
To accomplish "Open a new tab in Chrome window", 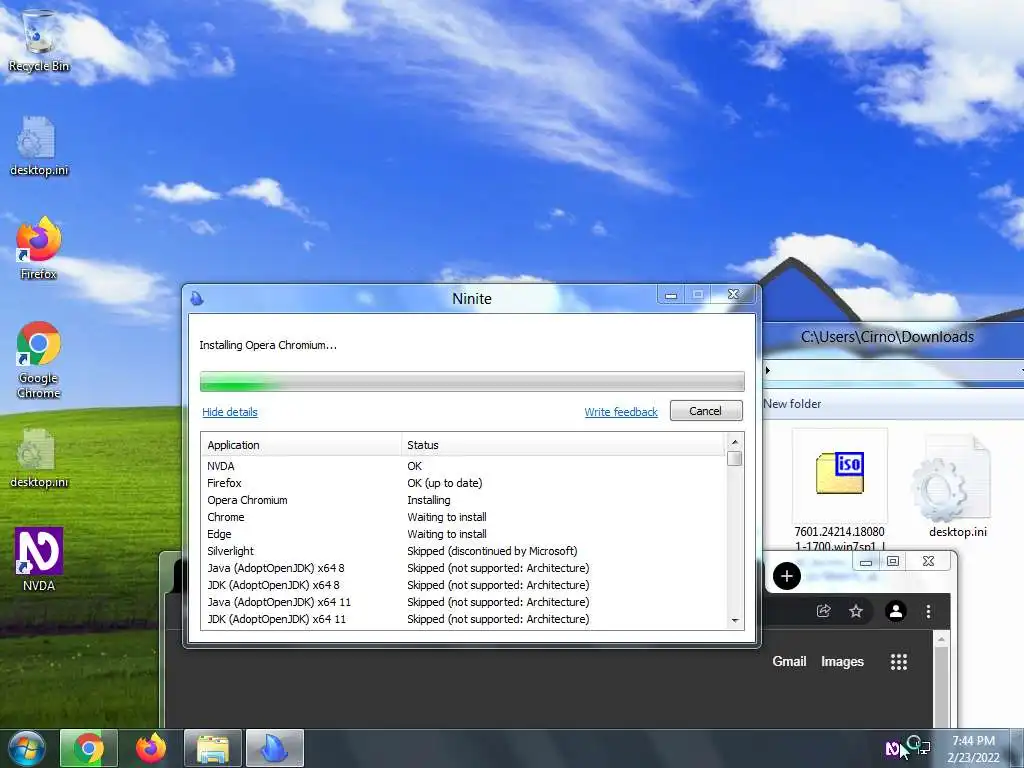I will point(786,576).
